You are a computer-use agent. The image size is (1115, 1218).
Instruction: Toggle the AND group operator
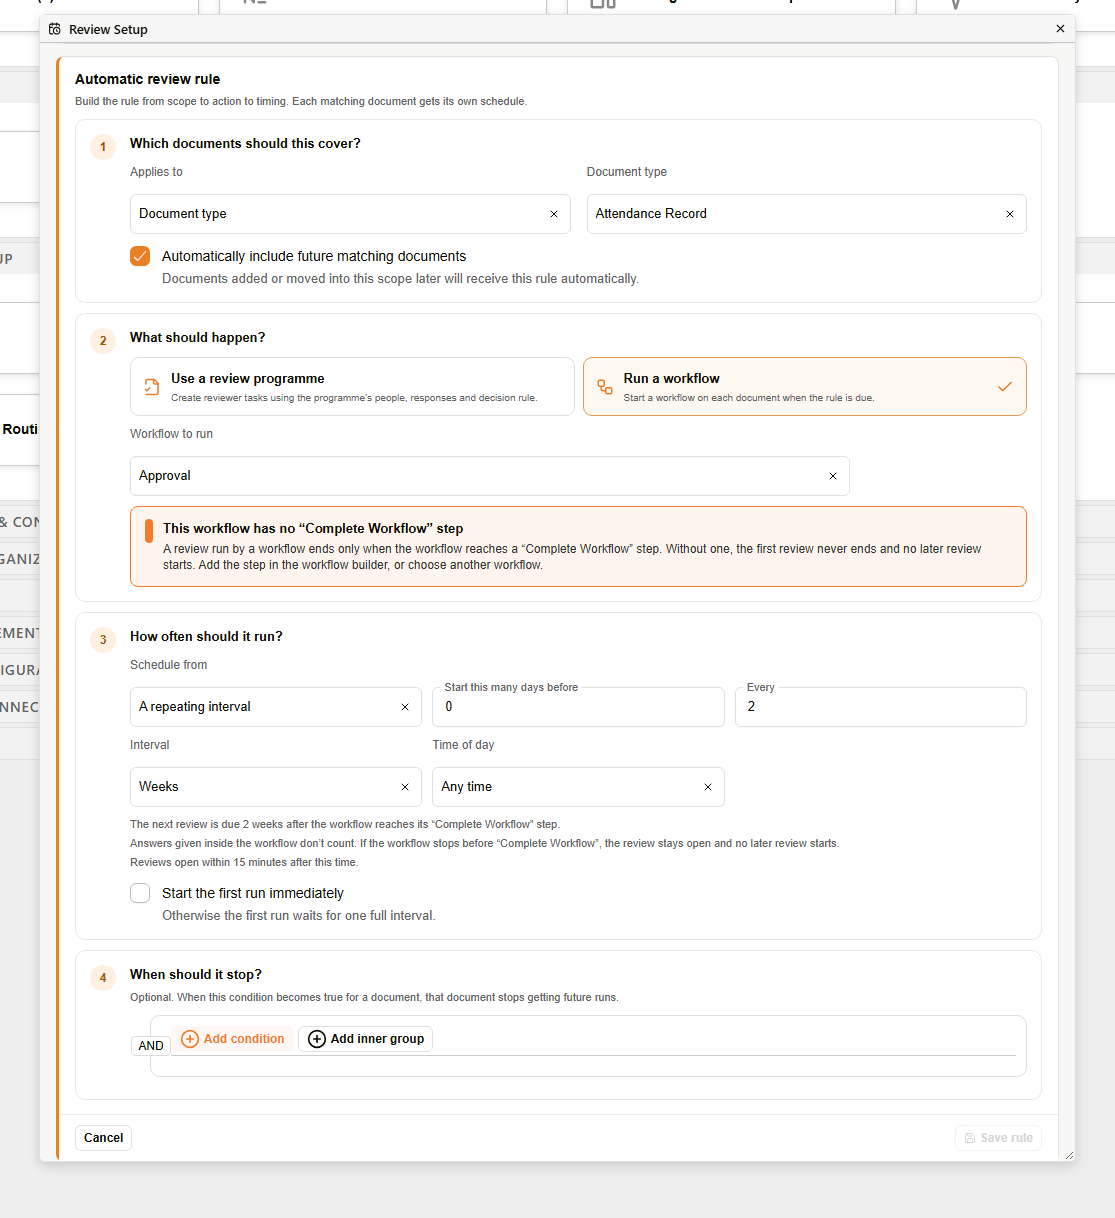point(151,1046)
